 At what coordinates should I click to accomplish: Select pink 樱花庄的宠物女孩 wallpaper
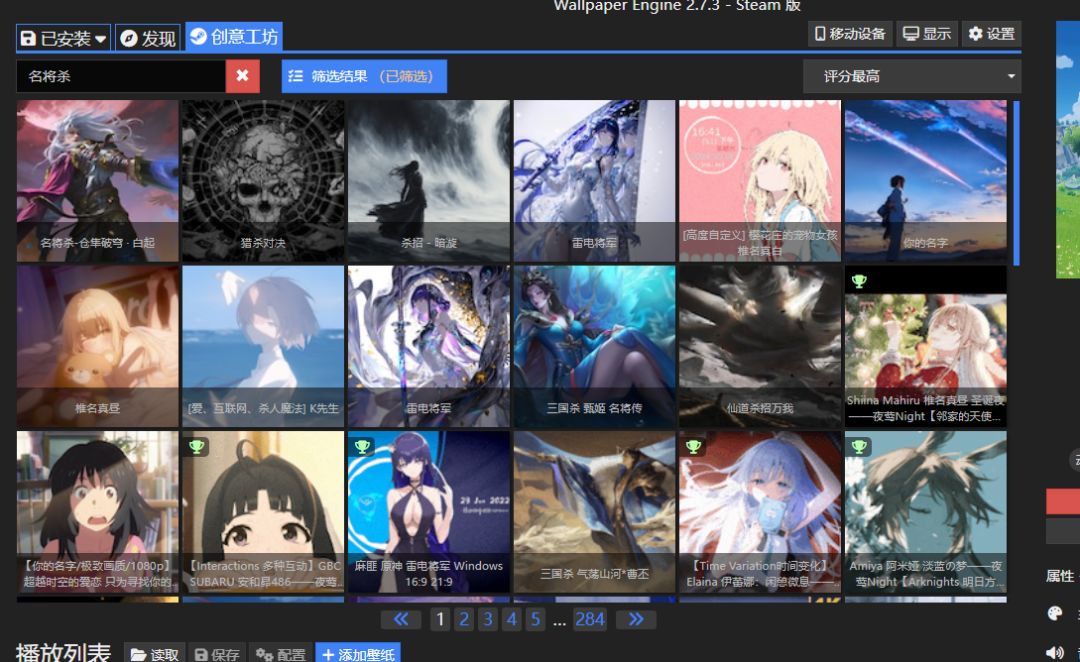tap(760, 180)
